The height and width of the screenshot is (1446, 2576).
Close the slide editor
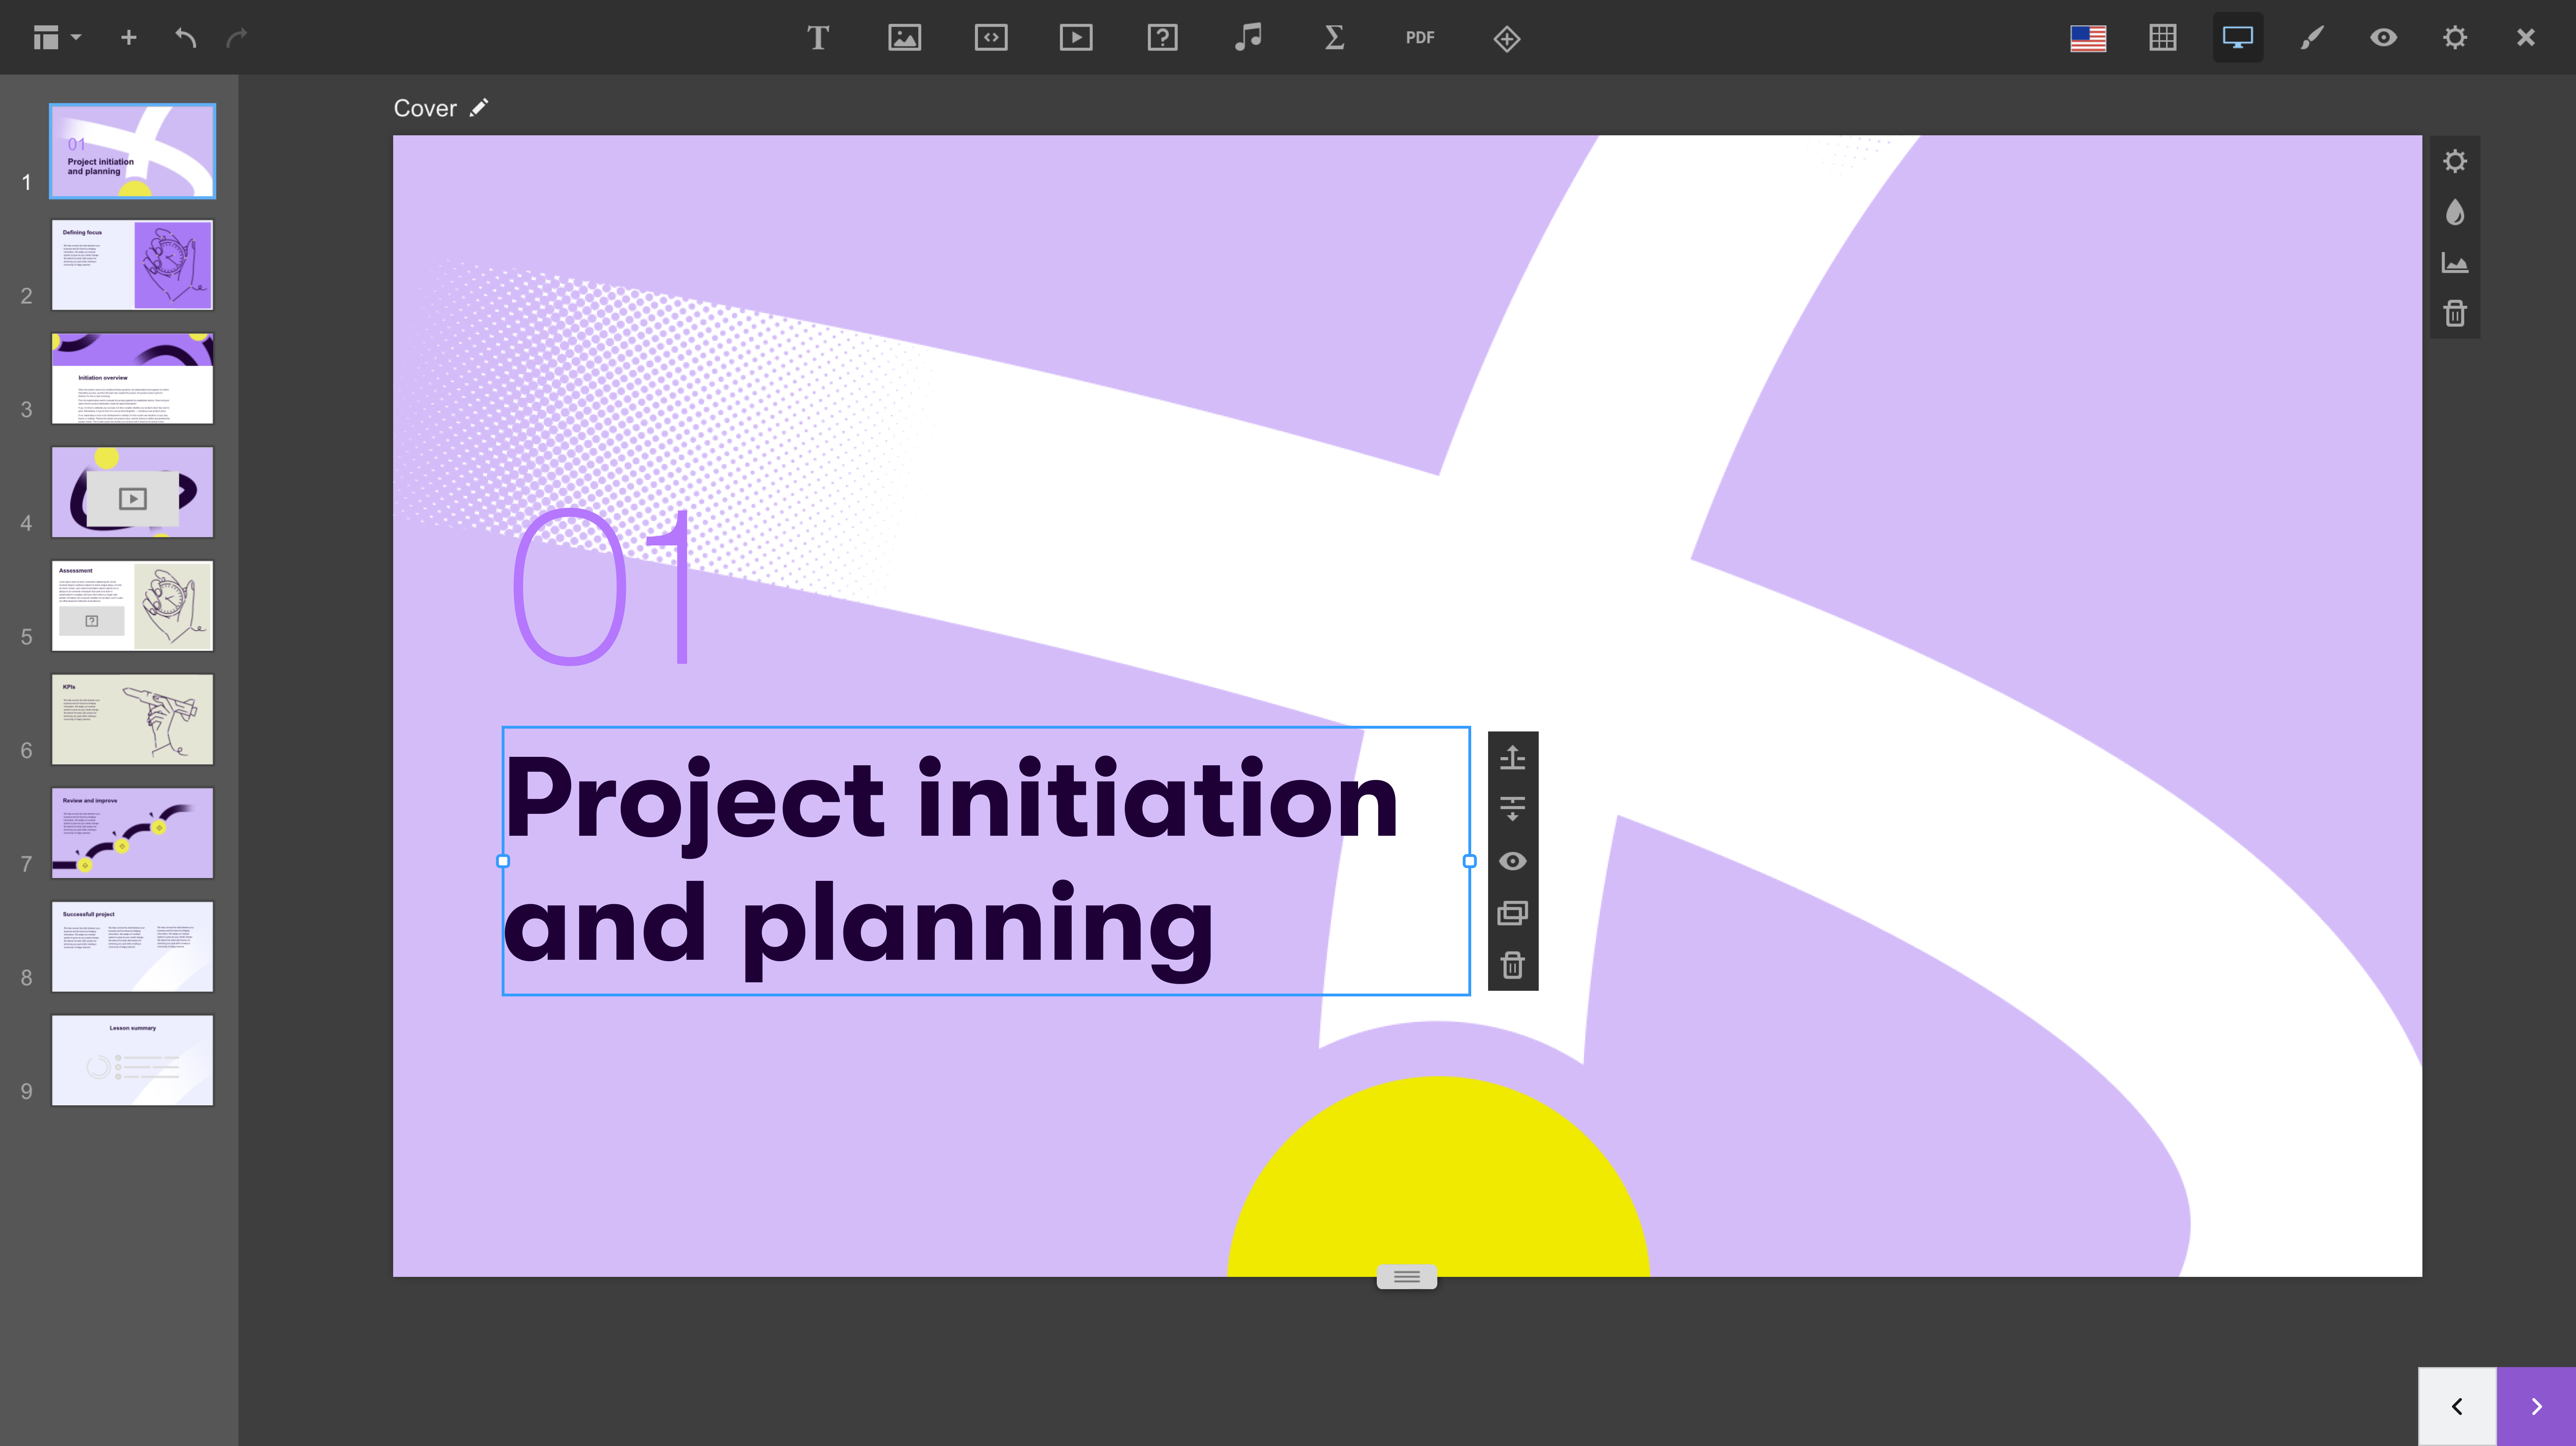point(2526,38)
